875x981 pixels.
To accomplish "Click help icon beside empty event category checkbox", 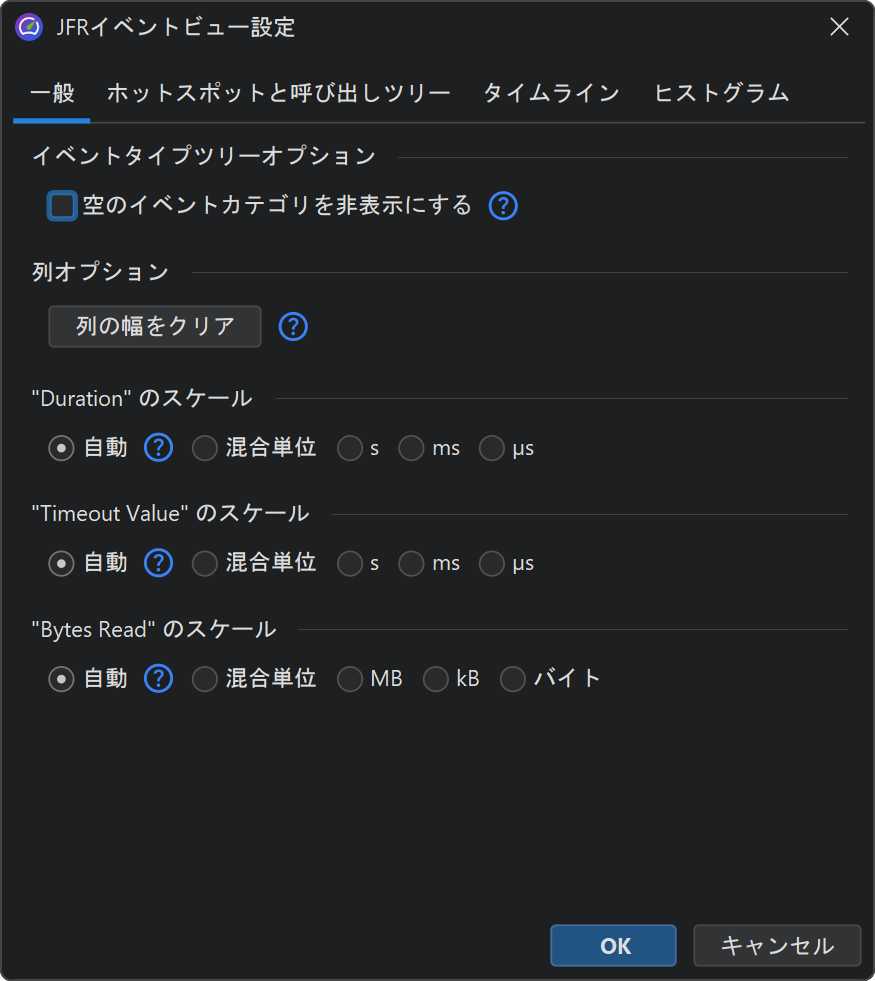I will (503, 206).
